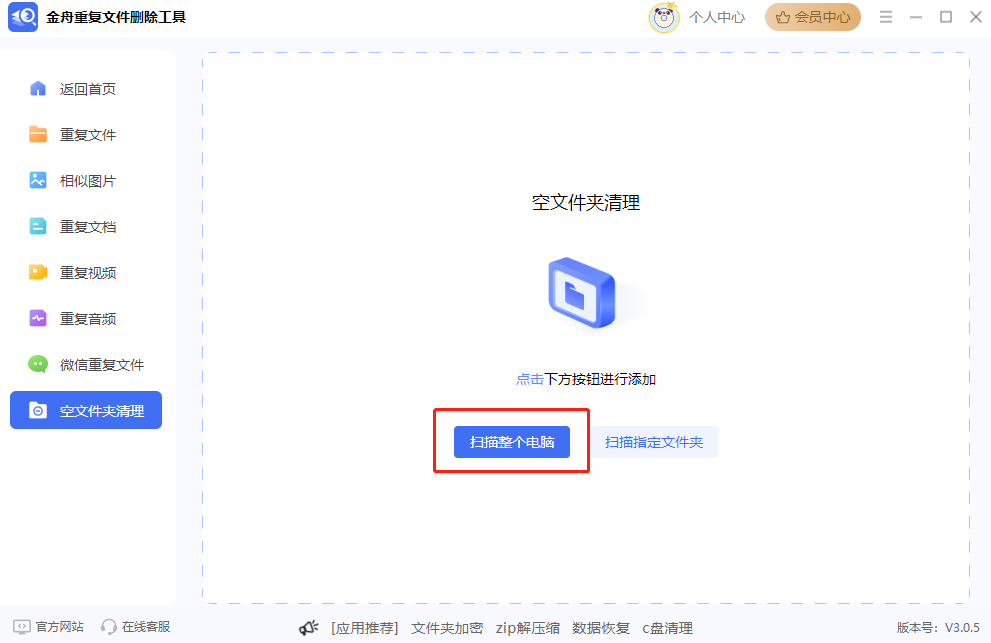
Task: Close the application window
Action: (x=976, y=17)
